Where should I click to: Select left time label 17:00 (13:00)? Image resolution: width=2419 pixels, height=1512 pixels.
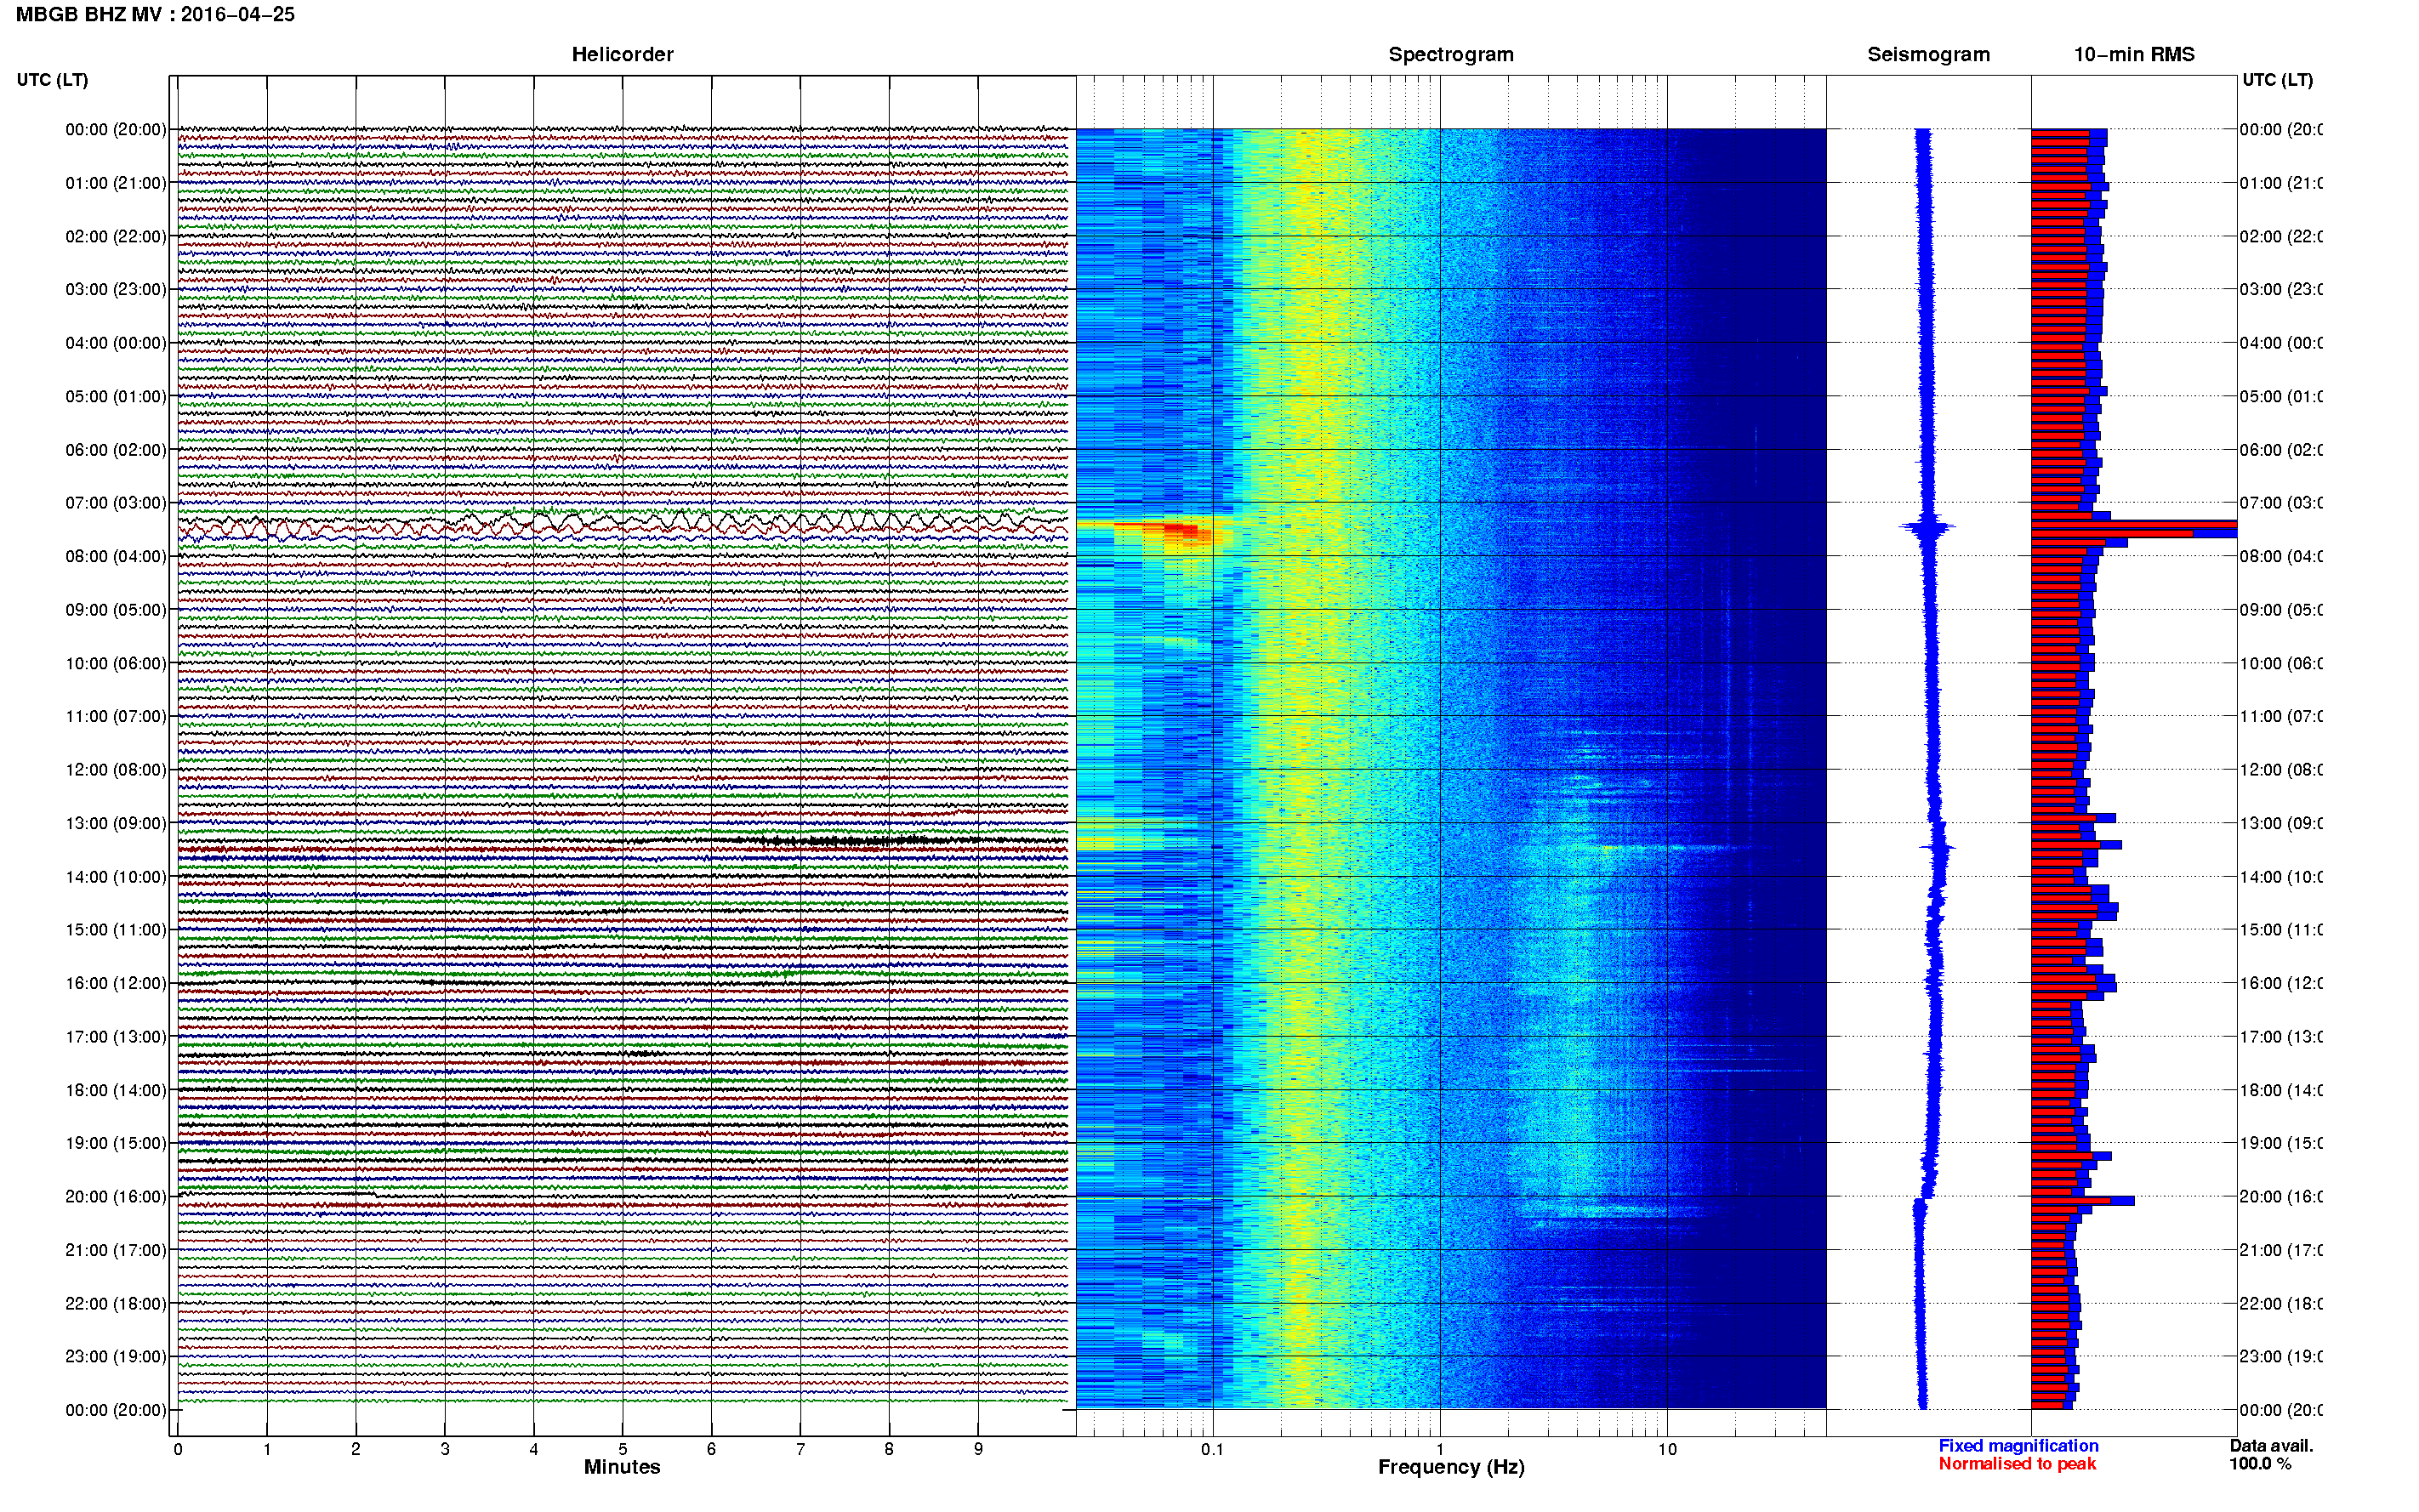[116, 1036]
